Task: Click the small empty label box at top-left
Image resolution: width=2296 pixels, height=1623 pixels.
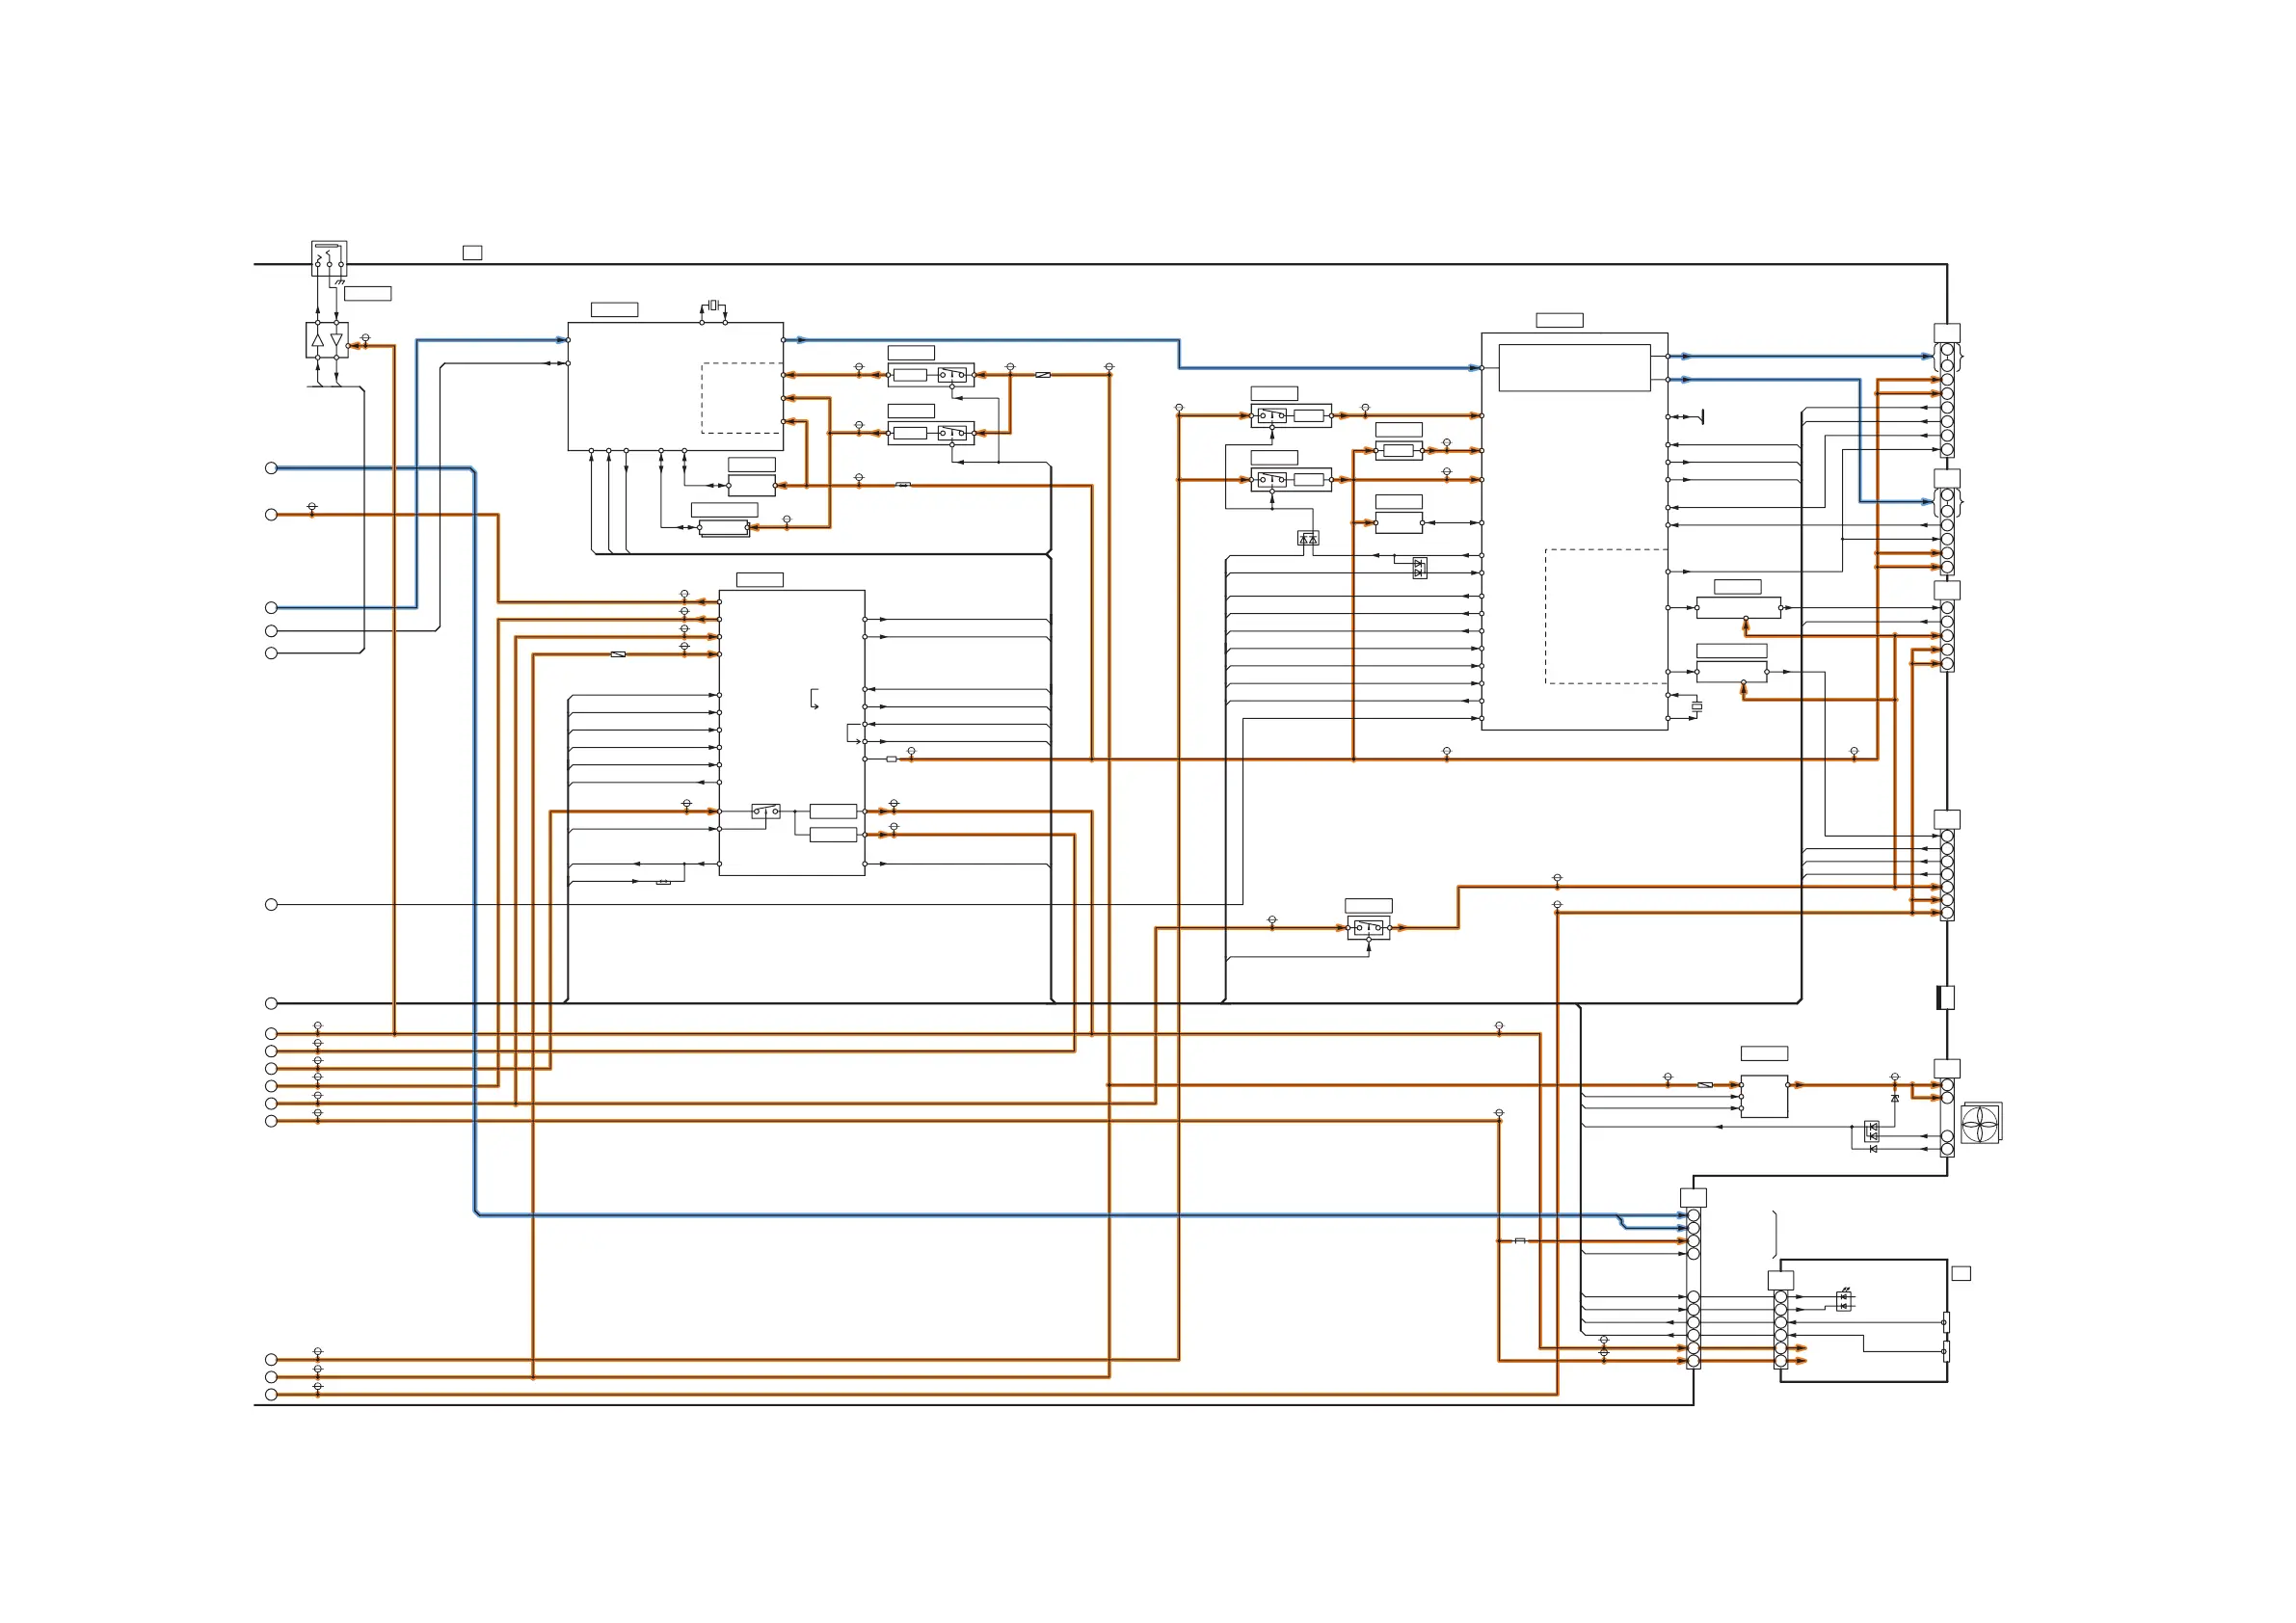Action: (472, 253)
